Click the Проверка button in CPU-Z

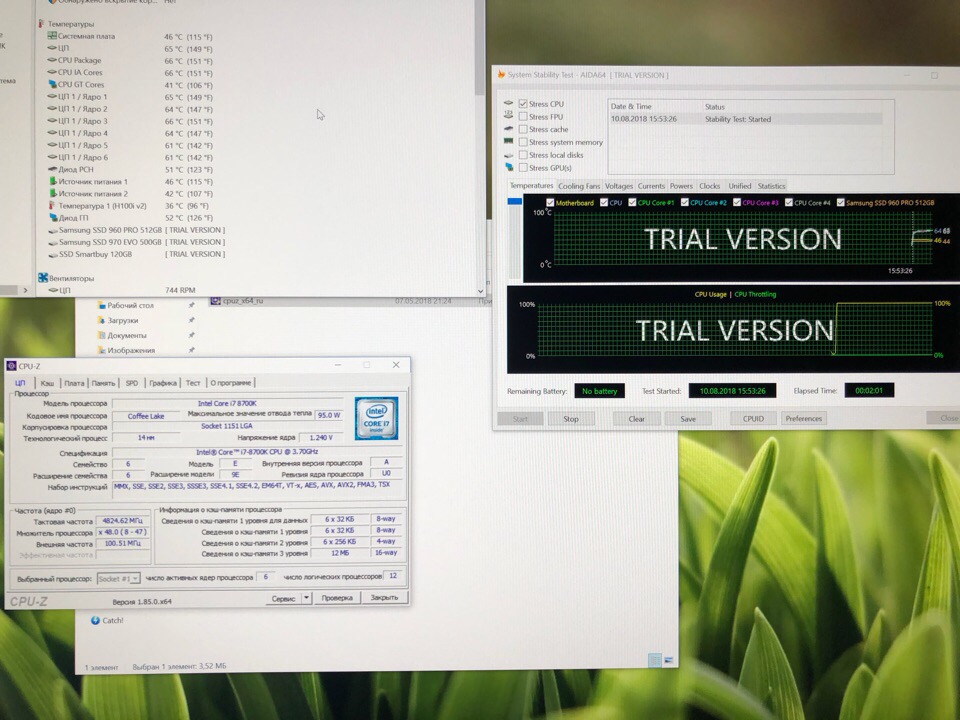337,598
